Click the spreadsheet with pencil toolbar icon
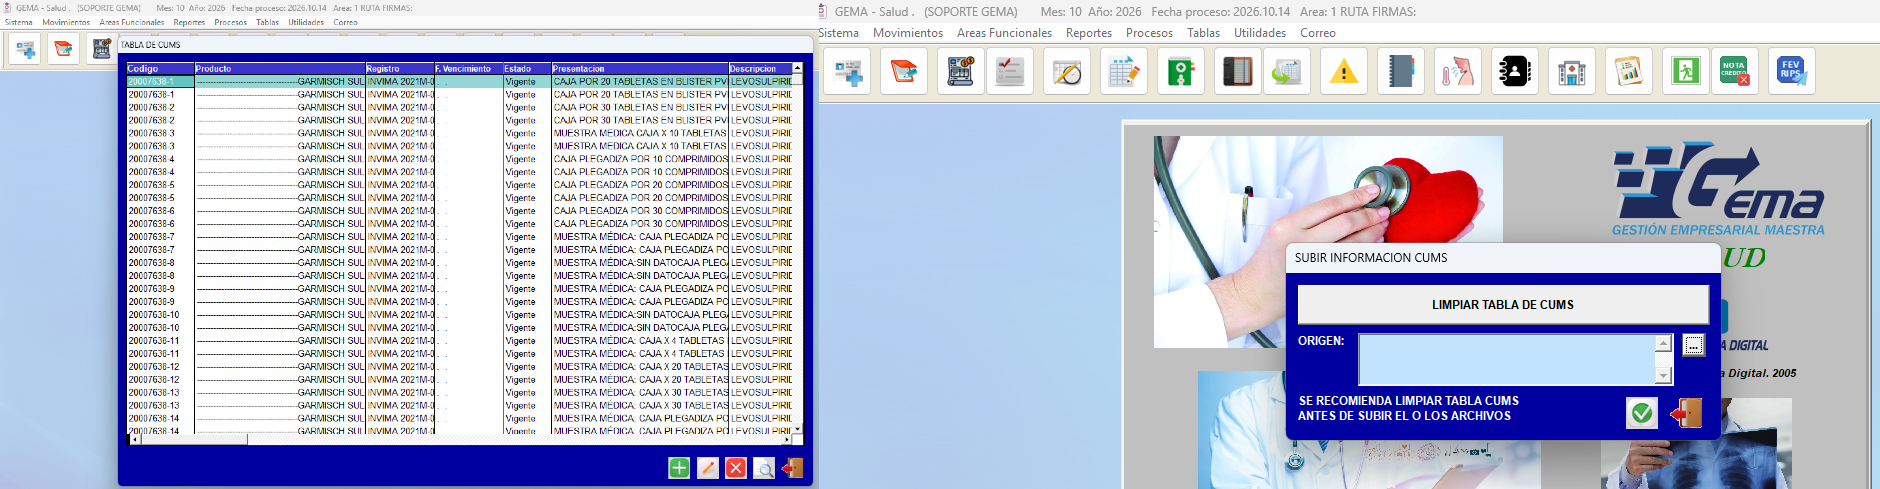The image size is (1880, 489). tap(1123, 72)
